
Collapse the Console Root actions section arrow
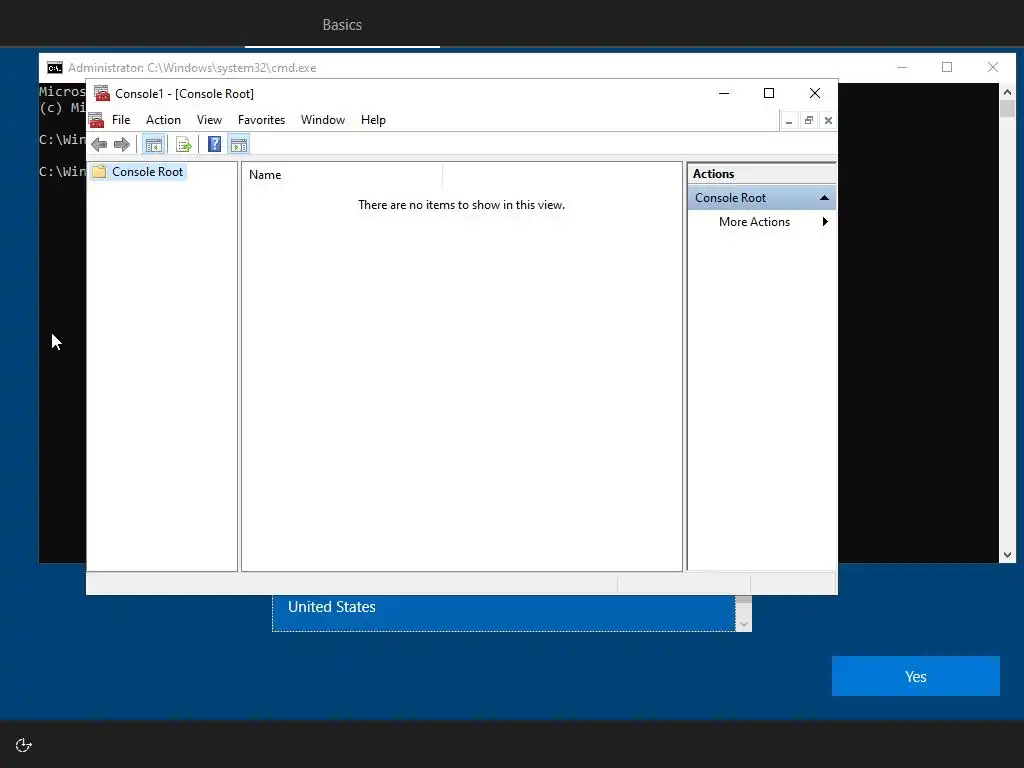[824, 198]
